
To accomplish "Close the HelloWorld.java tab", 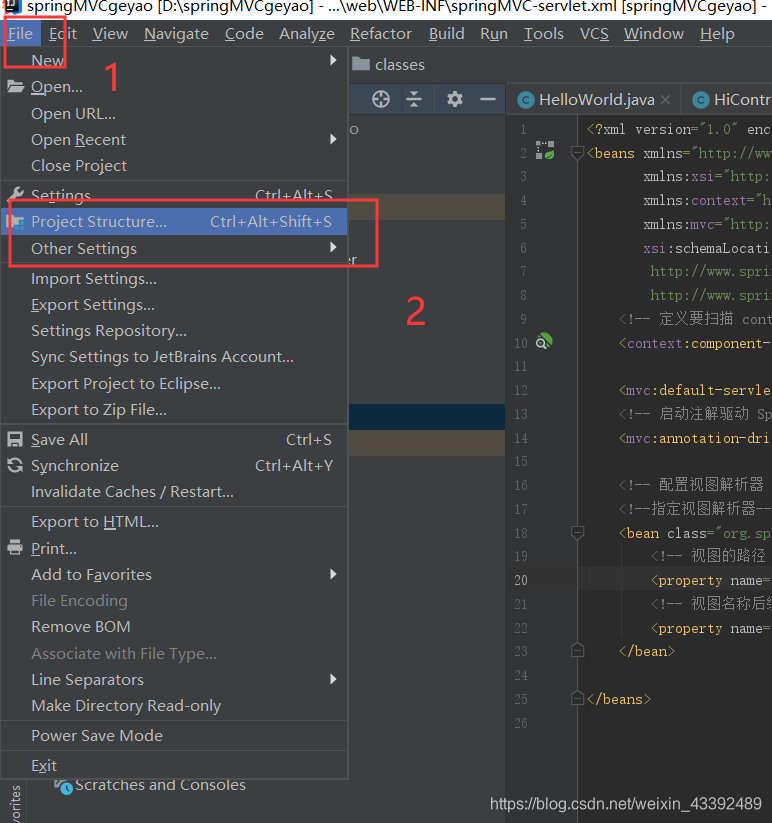I will (665, 100).
